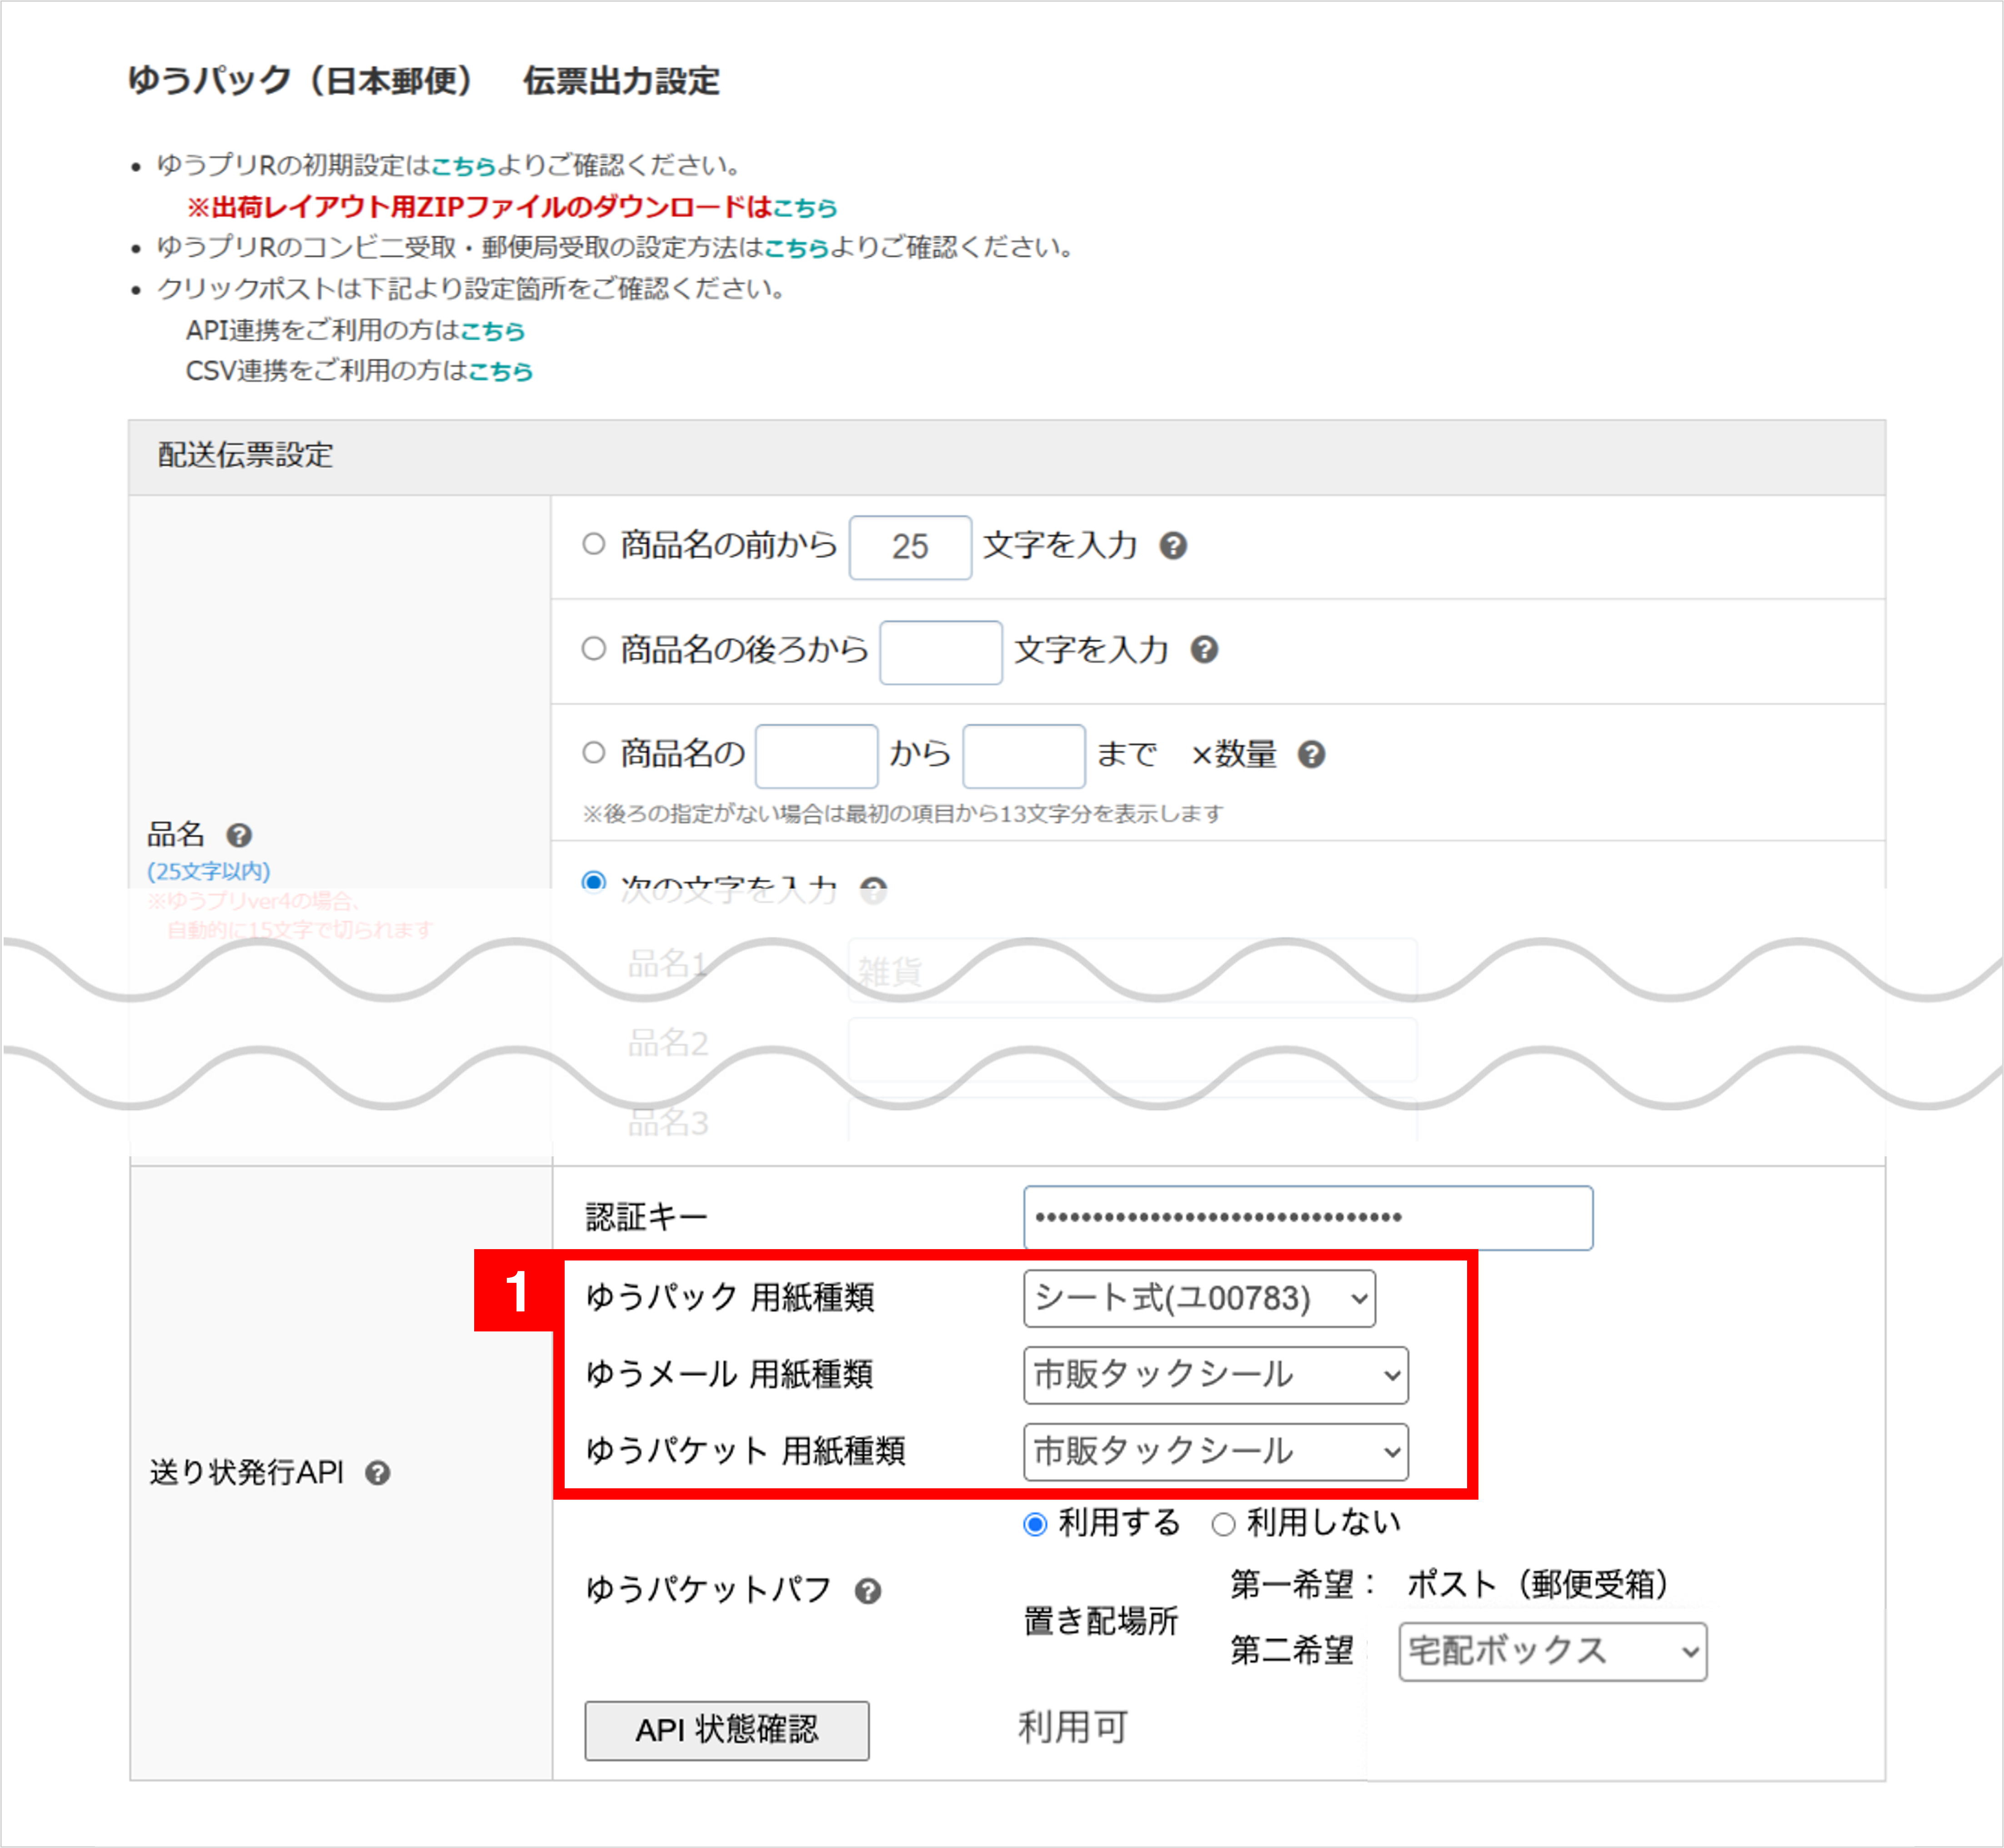Open 第二希望 宅配ボックス dropdown
This screenshot has width=2004, height=1848.
coord(1552,1652)
